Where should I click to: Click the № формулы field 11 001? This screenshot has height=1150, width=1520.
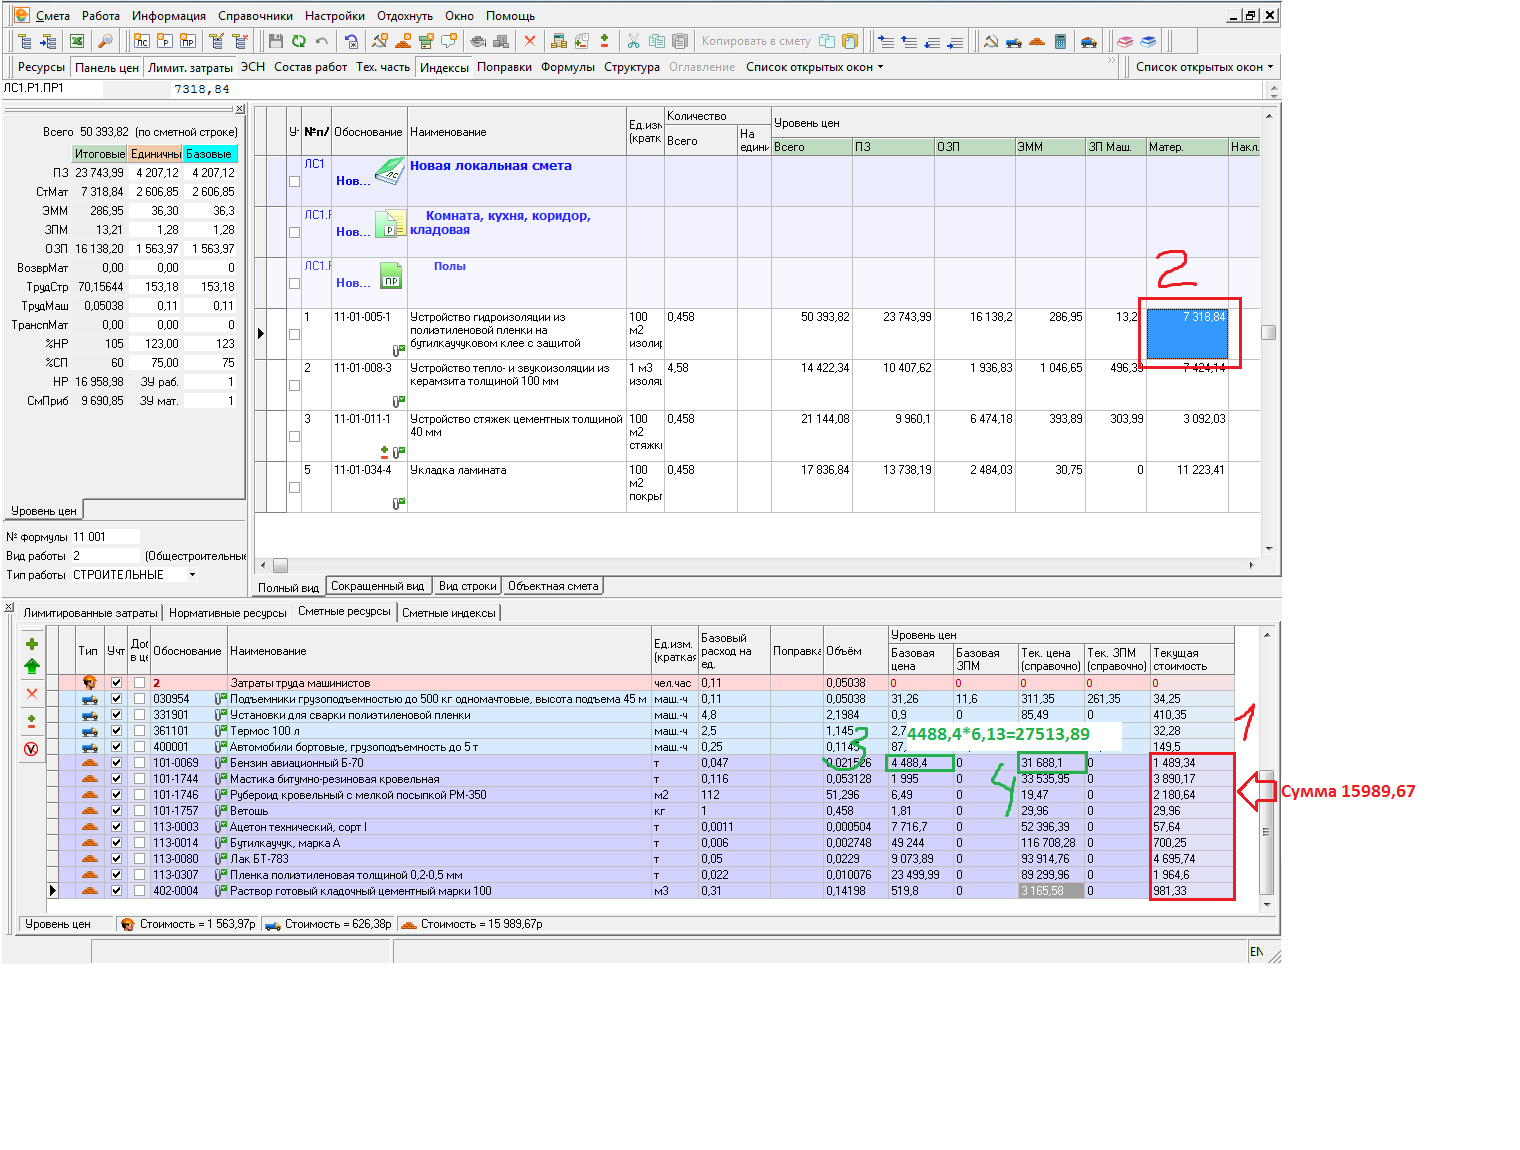coord(105,537)
